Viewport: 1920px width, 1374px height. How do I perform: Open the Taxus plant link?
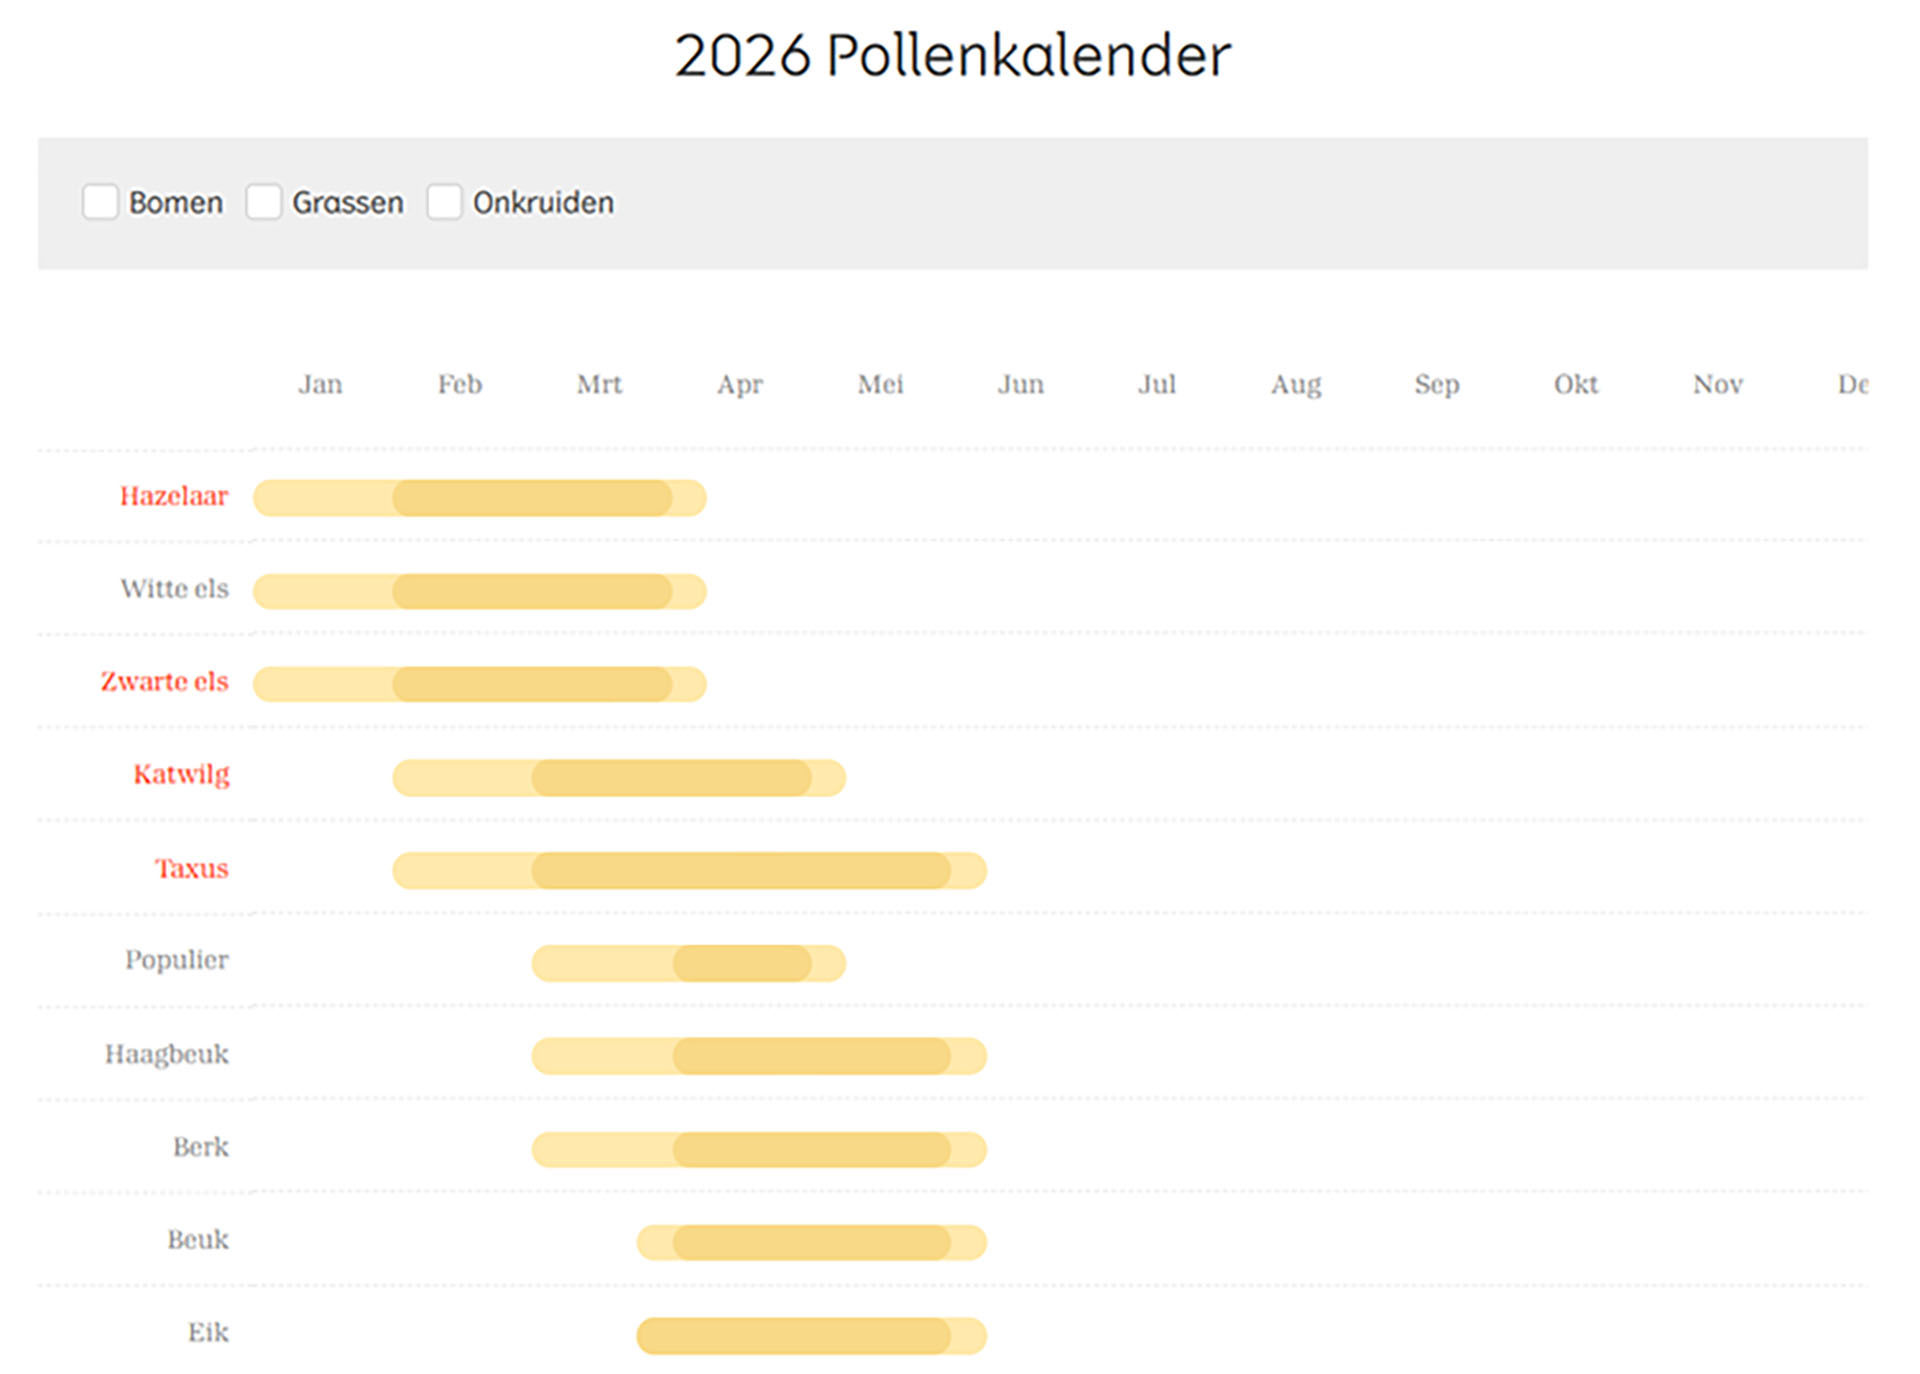pyautogui.click(x=191, y=868)
